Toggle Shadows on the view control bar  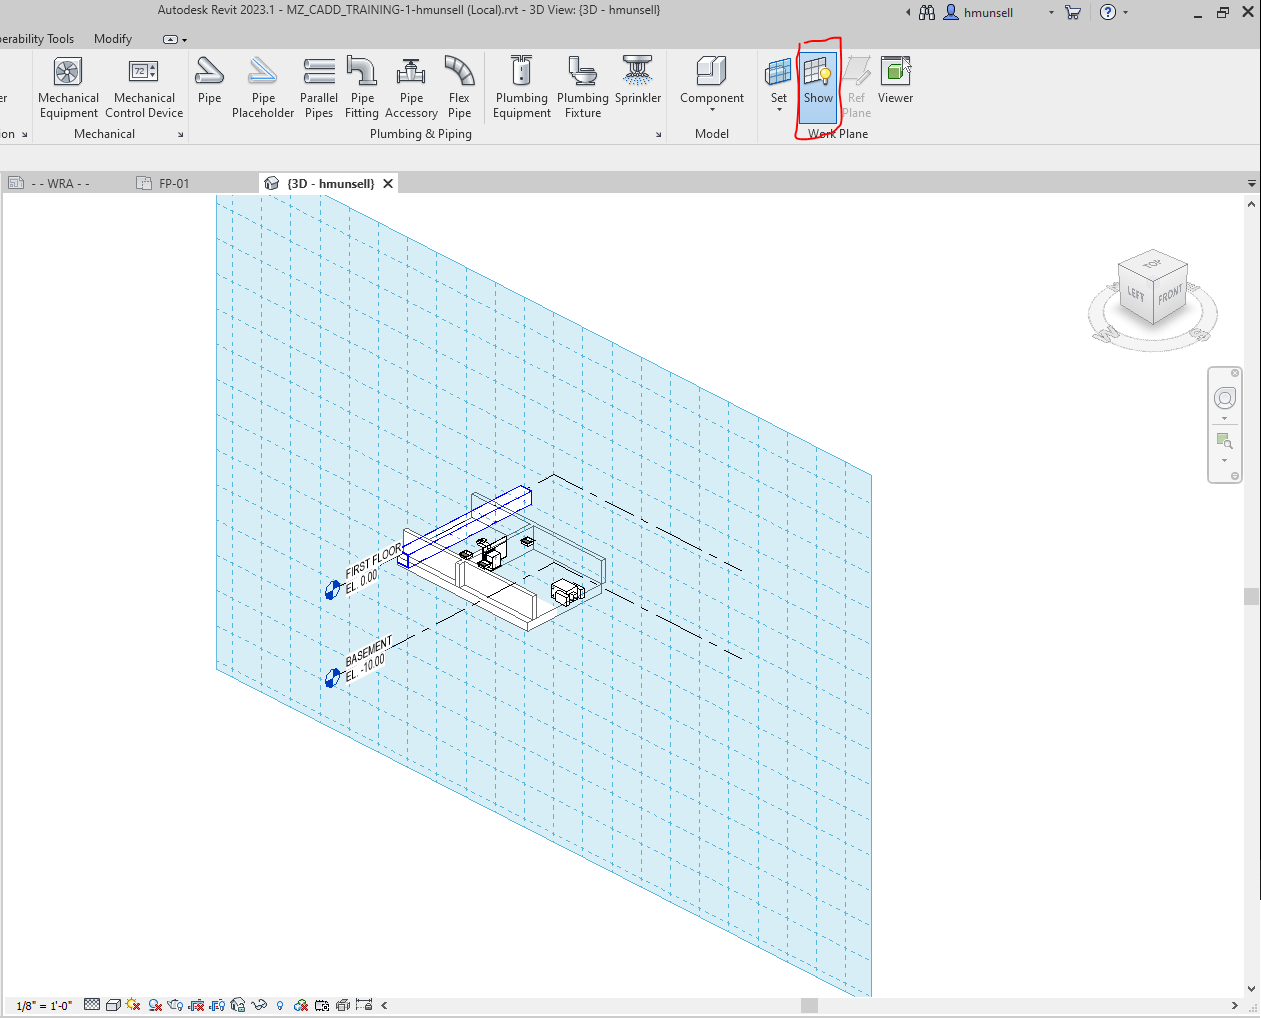155,1005
